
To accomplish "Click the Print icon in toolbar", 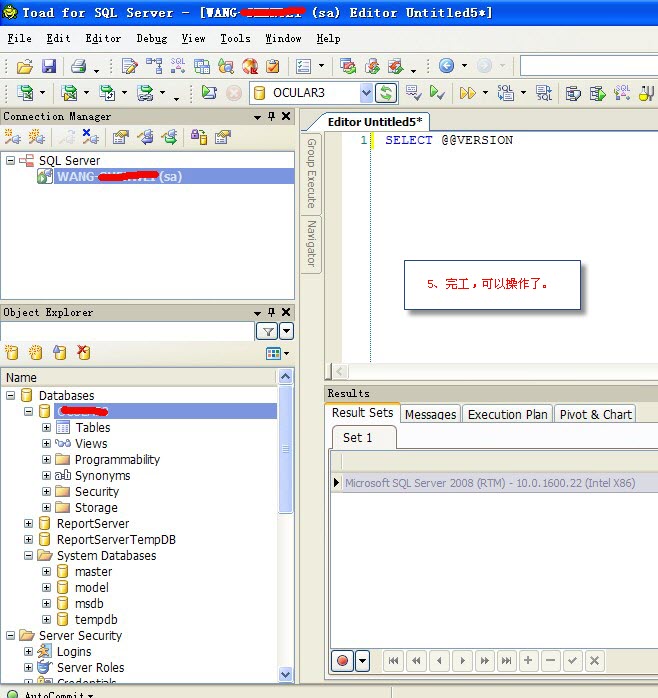I will pyautogui.click(x=78, y=66).
